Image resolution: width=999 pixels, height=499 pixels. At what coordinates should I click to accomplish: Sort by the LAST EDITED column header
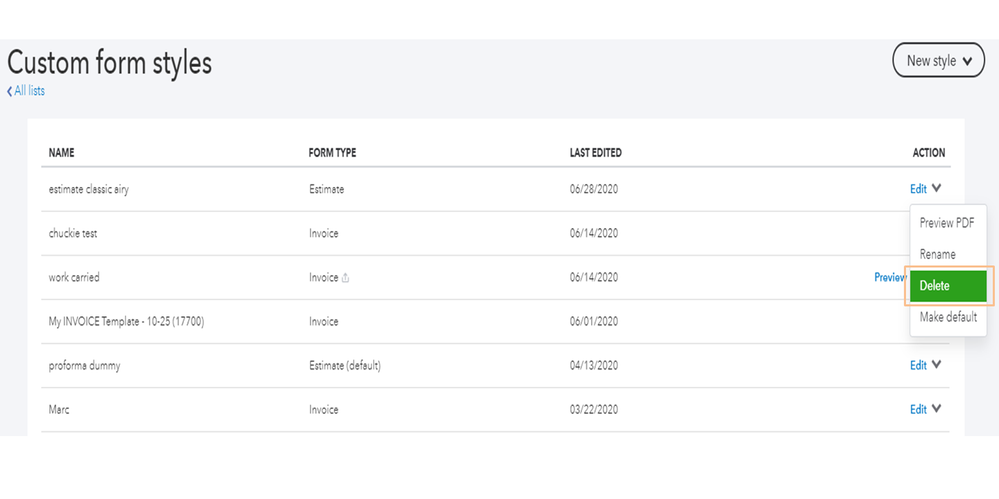(x=595, y=153)
